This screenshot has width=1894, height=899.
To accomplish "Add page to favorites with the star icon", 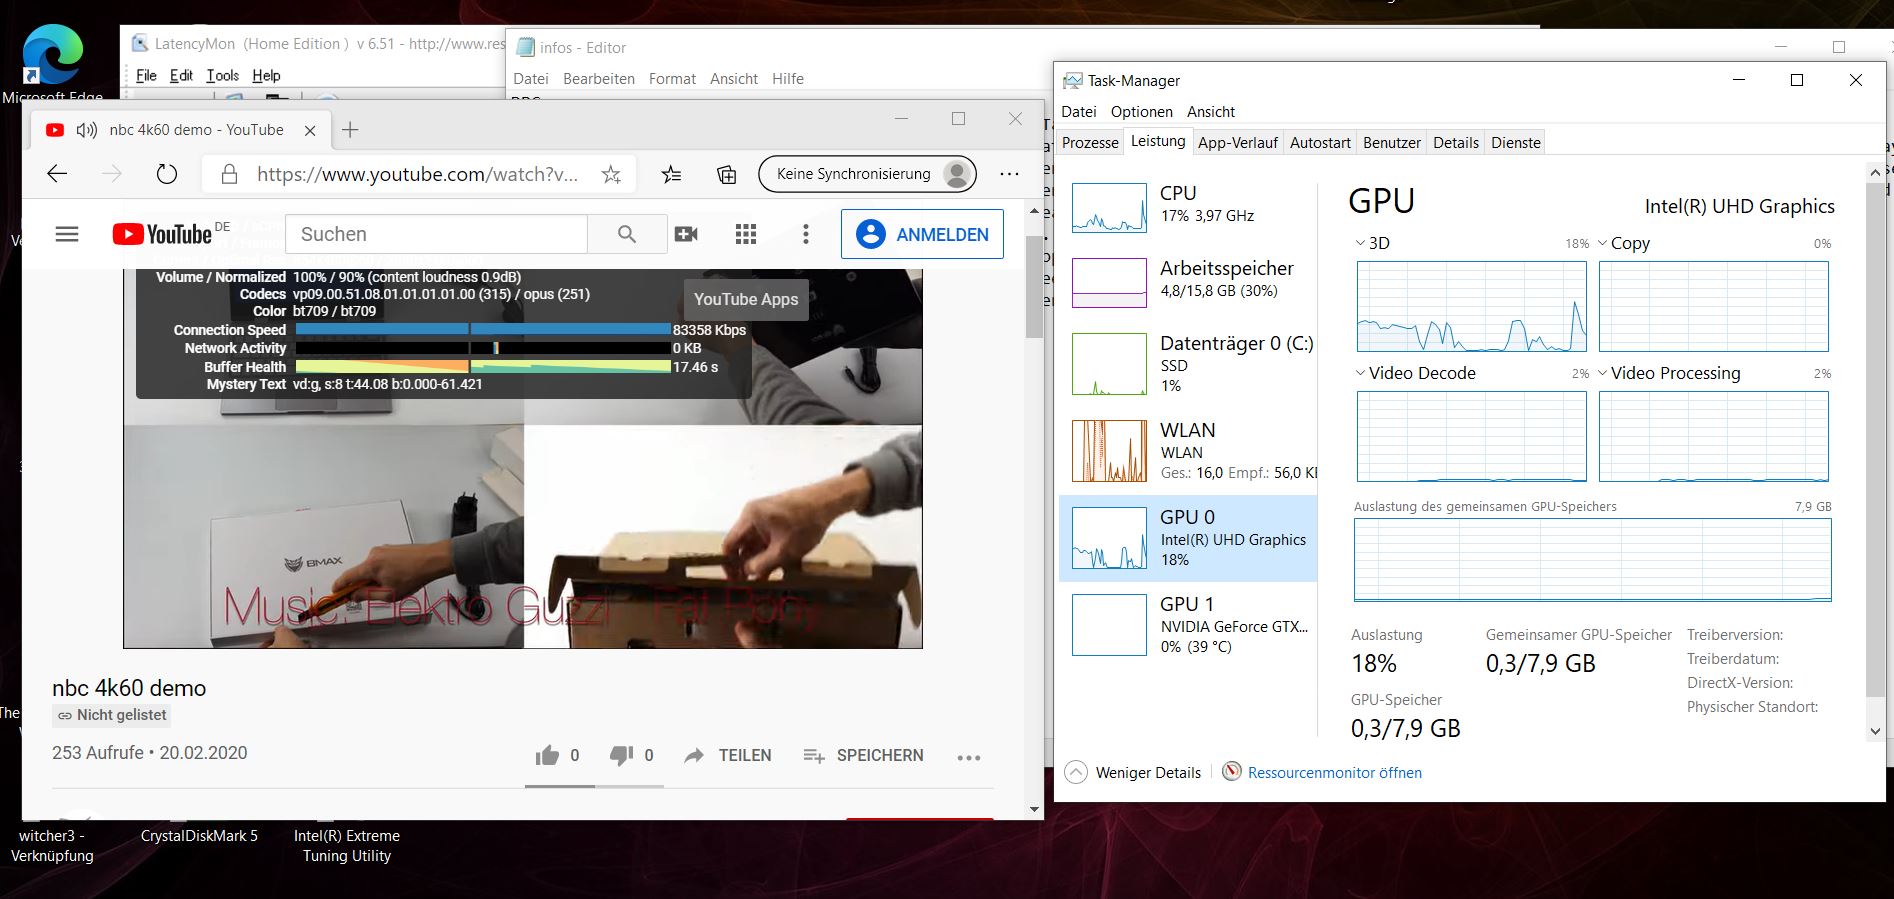I will (611, 174).
